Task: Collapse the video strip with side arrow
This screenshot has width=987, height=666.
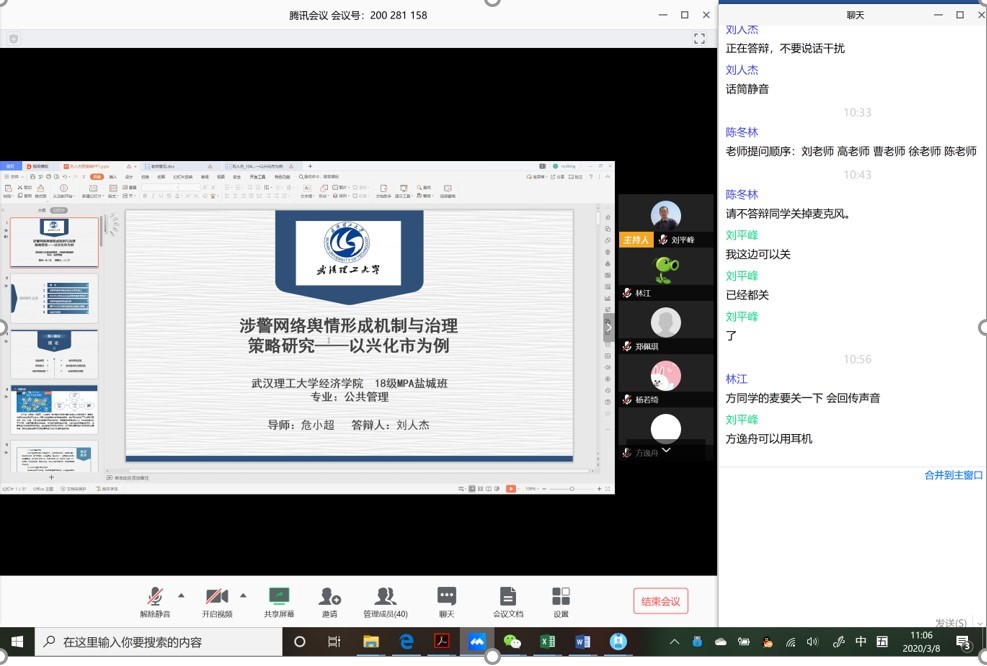Action: coord(608,328)
